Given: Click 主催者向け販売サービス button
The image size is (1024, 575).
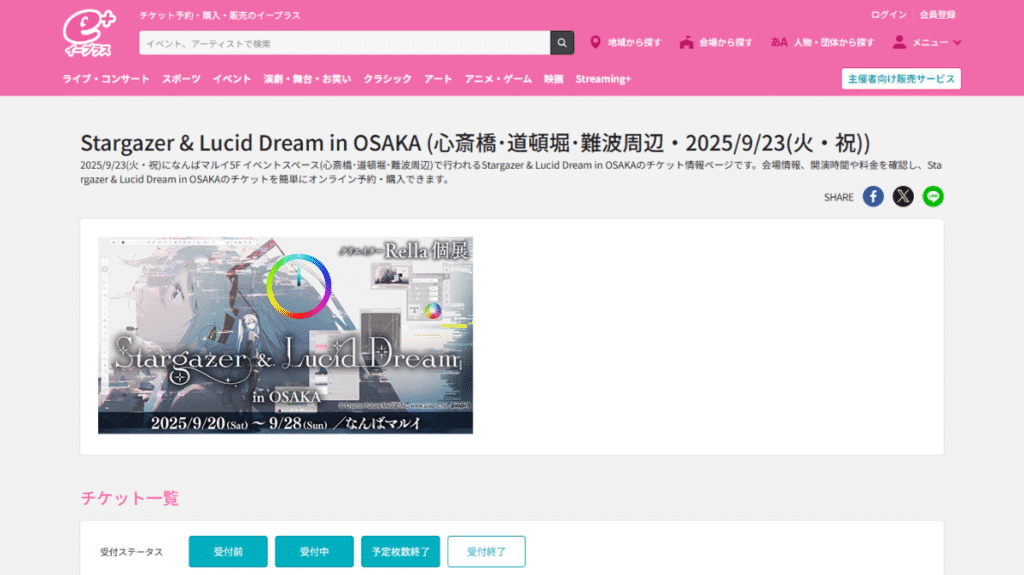Looking at the screenshot, I should click(x=901, y=78).
